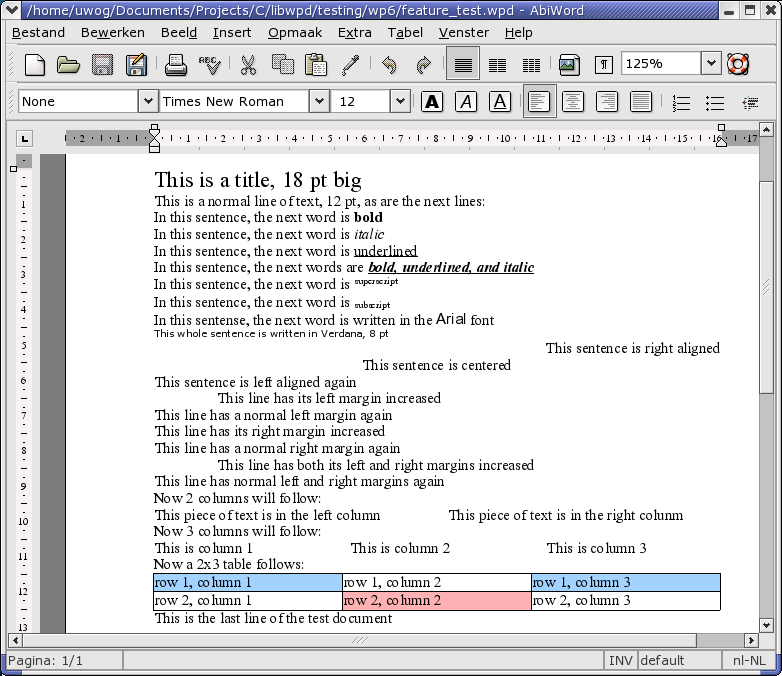
Task: Switch to two-column layout
Action: pyautogui.click(x=497, y=65)
